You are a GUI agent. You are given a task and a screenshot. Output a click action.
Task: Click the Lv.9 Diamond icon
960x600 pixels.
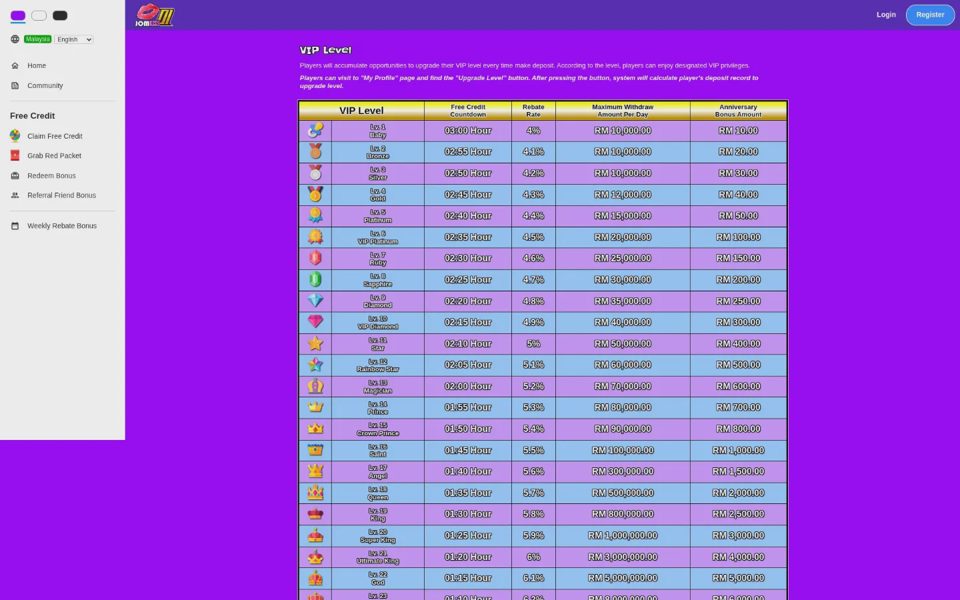point(315,301)
